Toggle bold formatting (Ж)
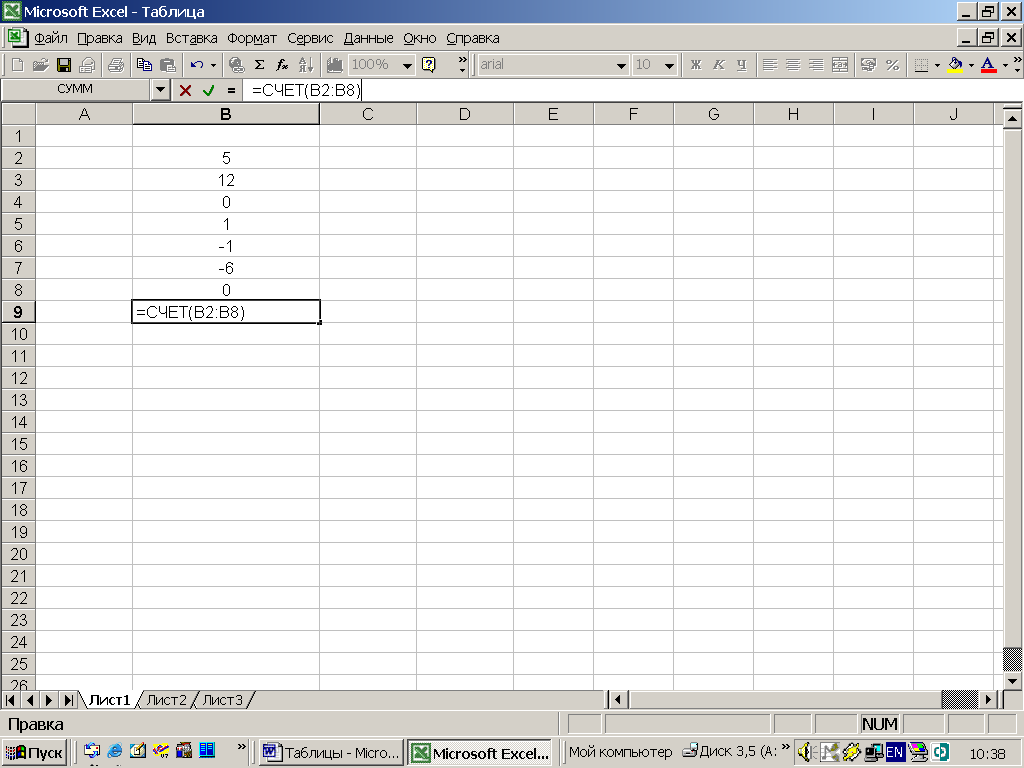The width and height of the screenshot is (1024, 768). pyautogui.click(x=696, y=65)
